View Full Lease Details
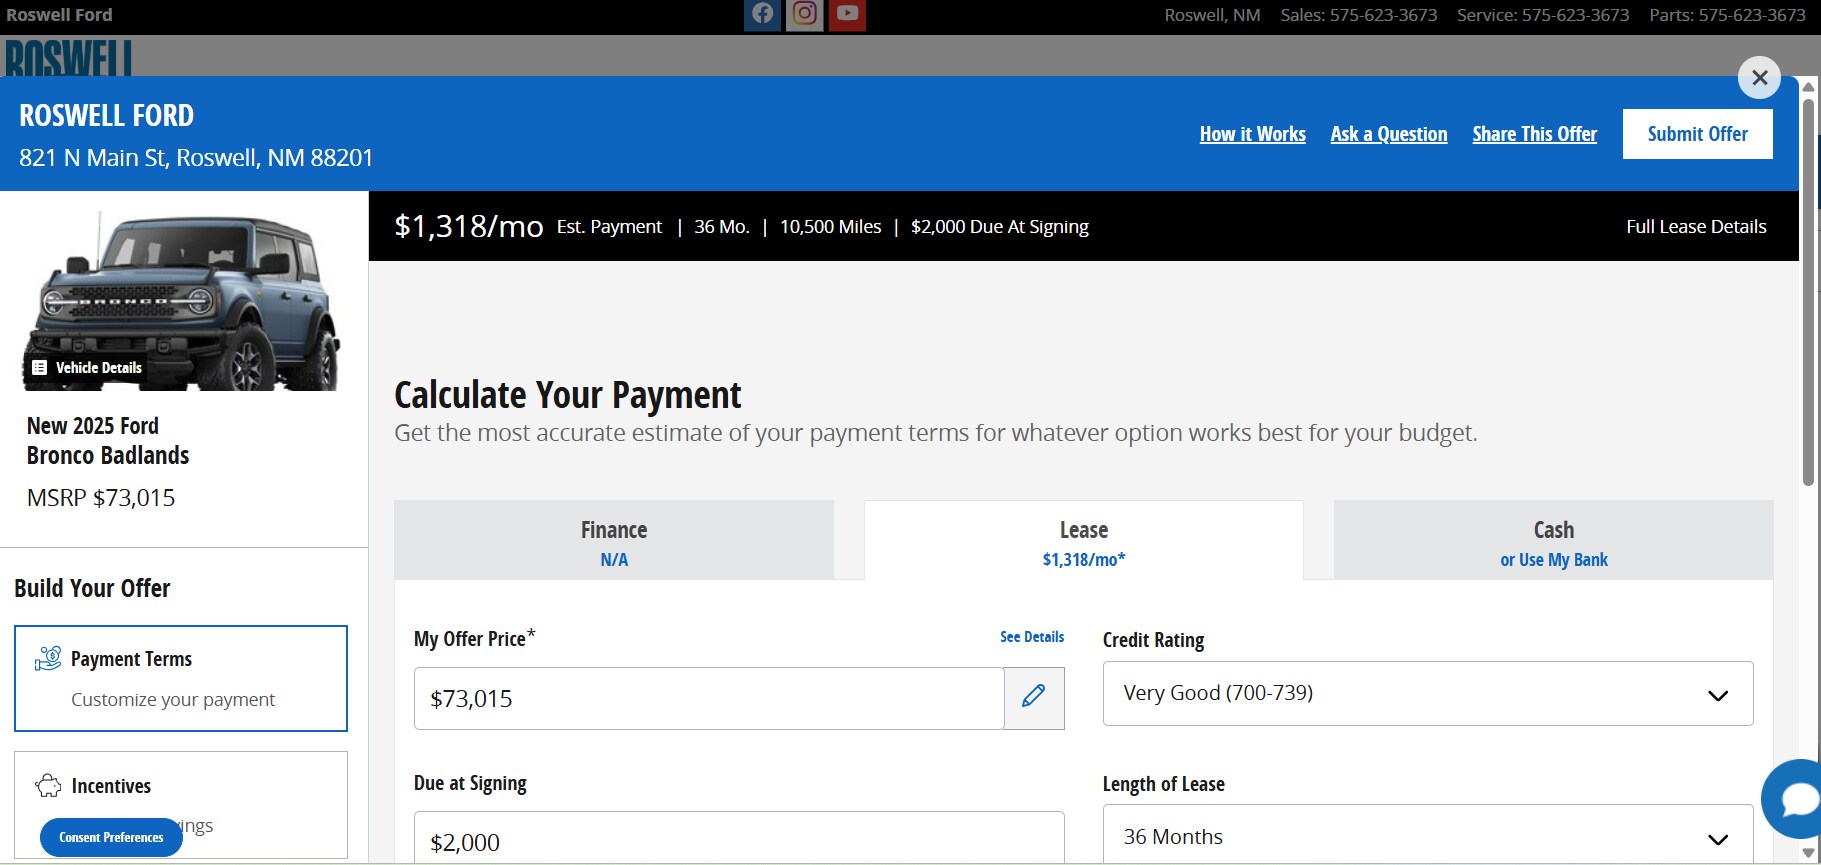The height and width of the screenshot is (865, 1821). tap(1696, 227)
